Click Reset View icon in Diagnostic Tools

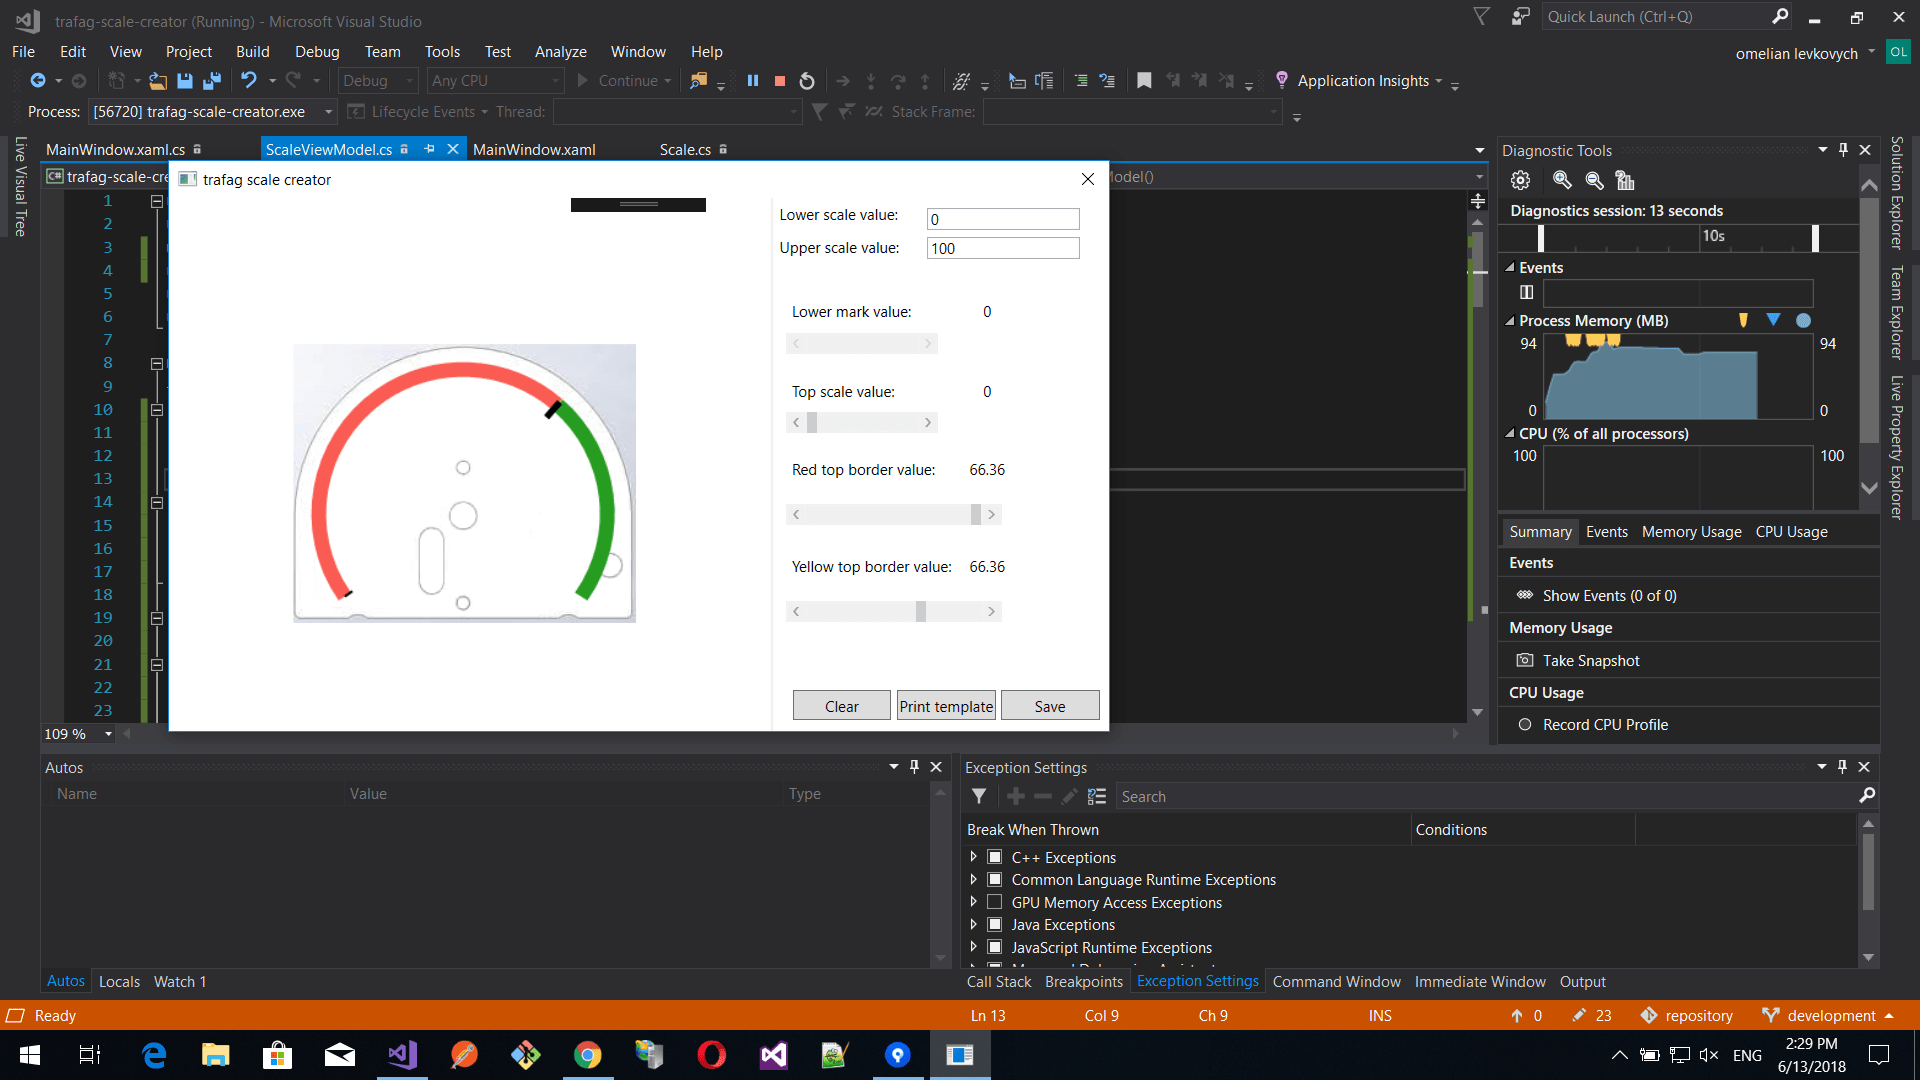(1625, 180)
